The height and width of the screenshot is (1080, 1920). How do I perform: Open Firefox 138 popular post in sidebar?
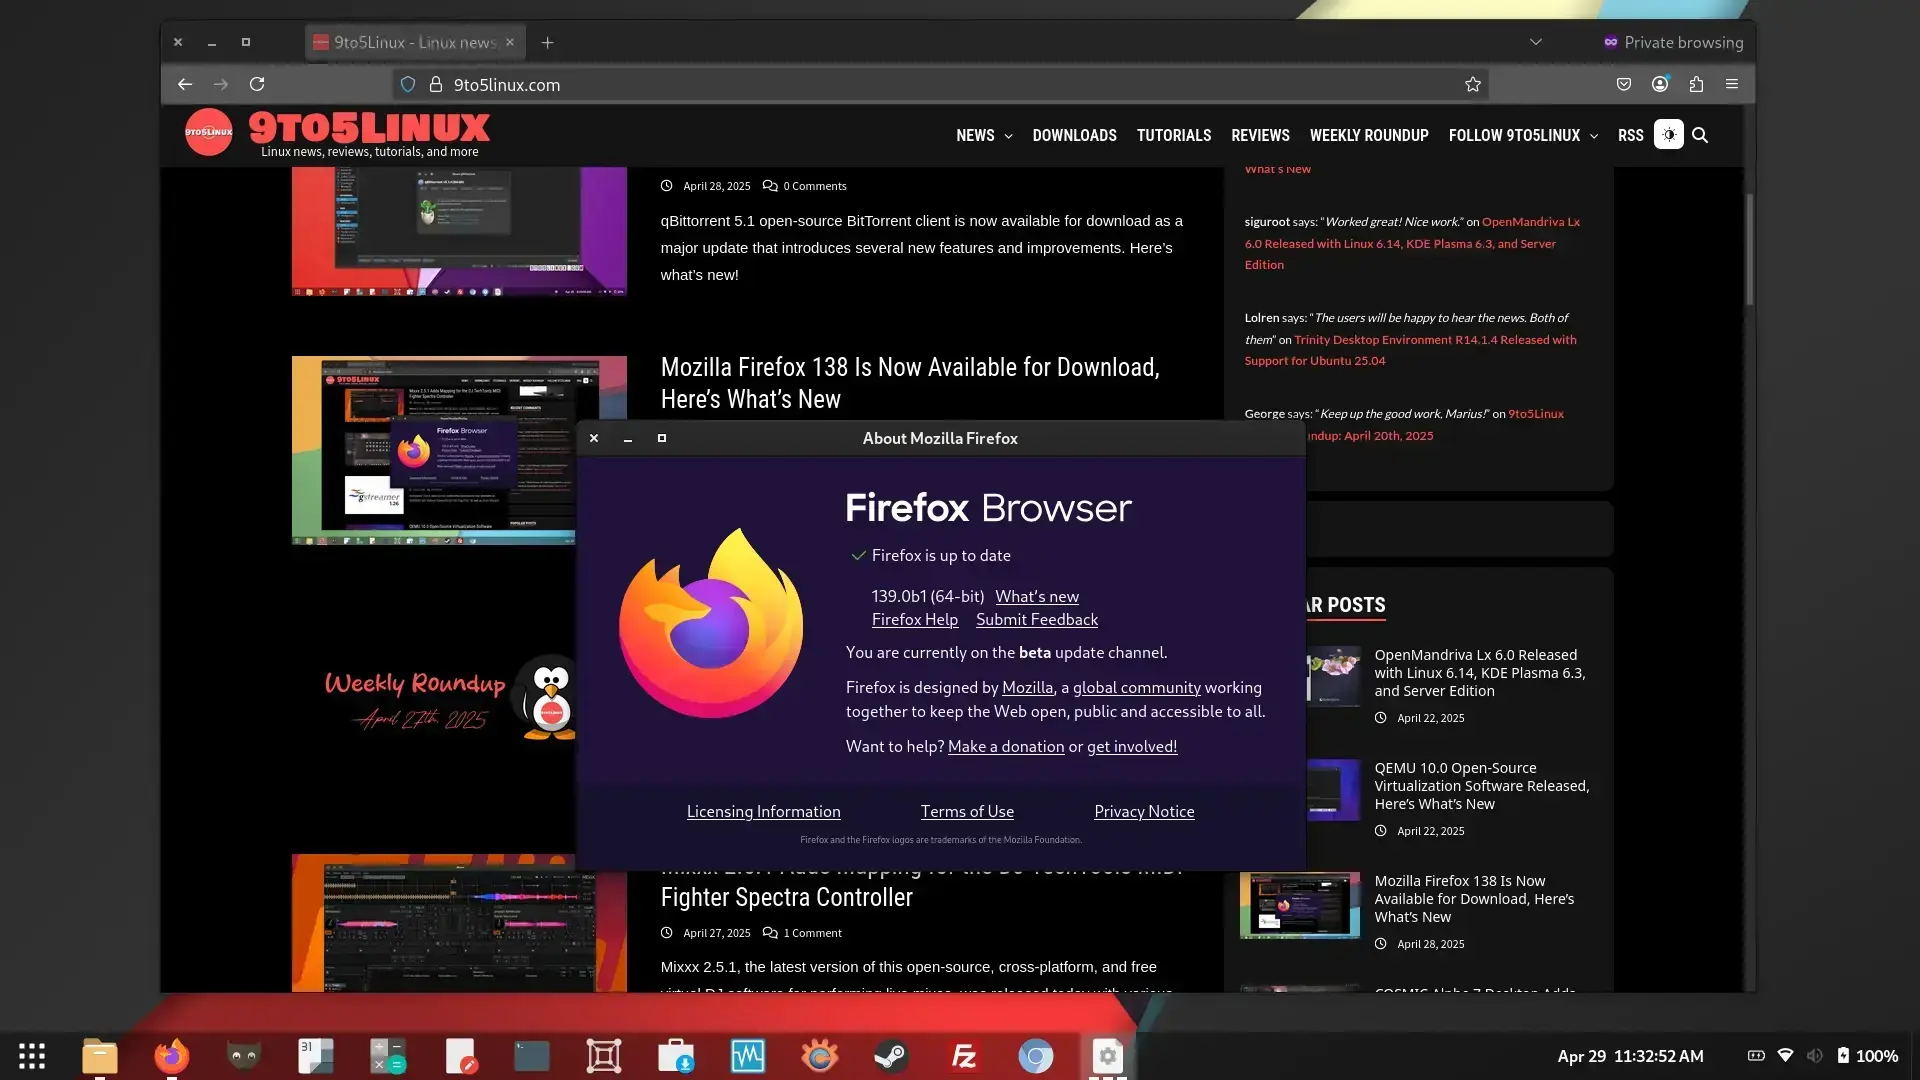coord(1474,899)
